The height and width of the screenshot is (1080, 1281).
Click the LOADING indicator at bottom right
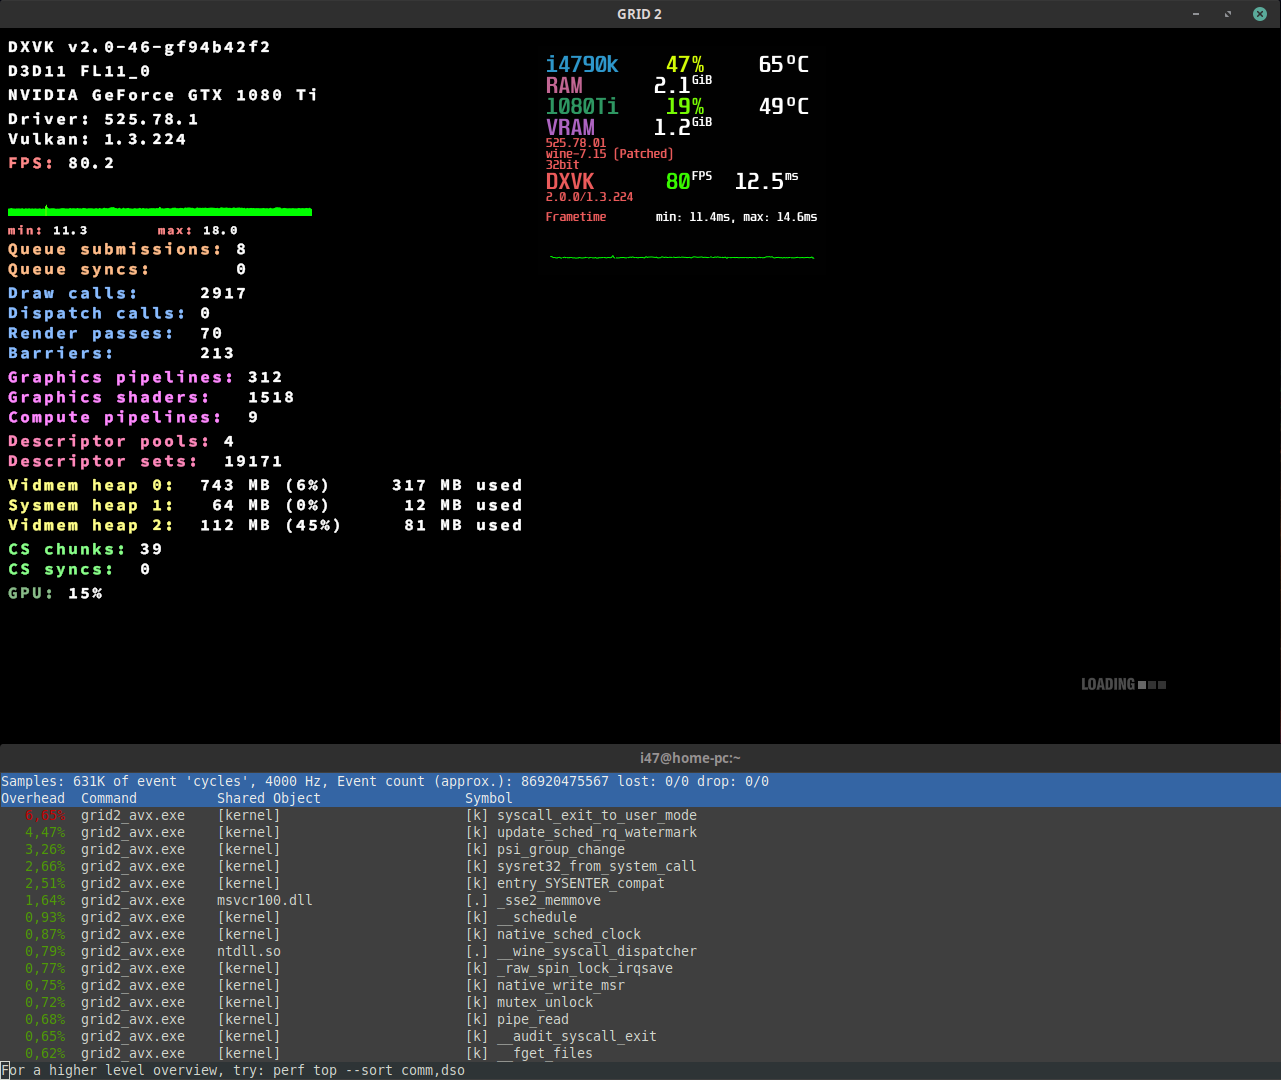tap(1108, 684)
